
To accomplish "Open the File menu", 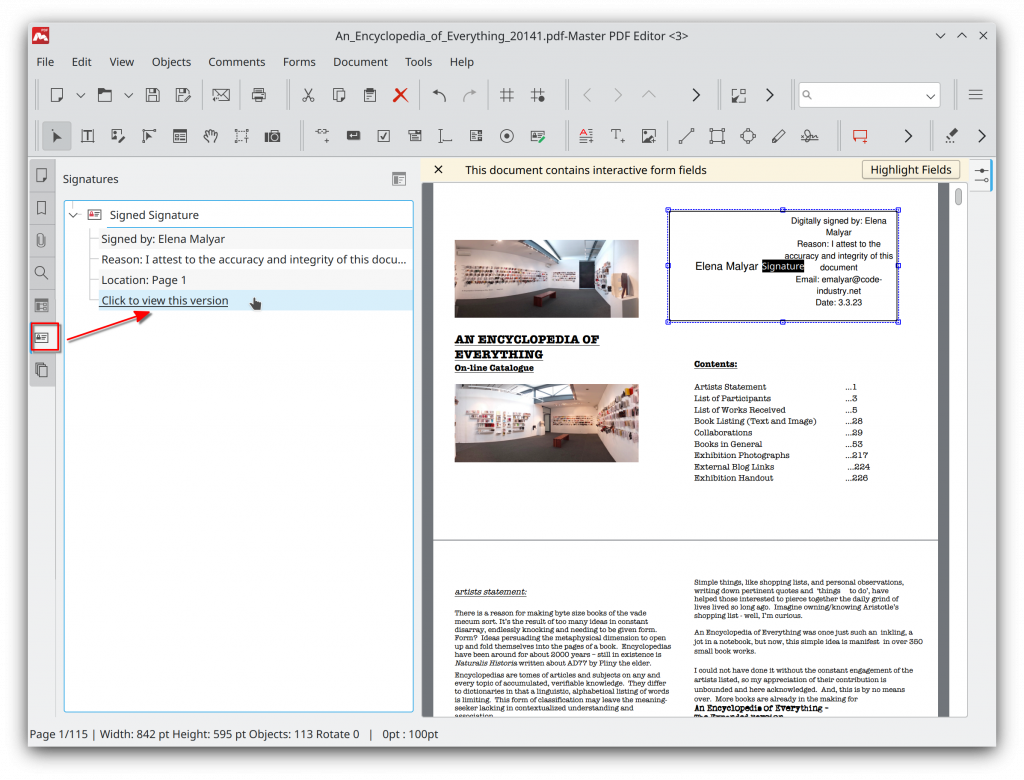I will [45, 62].
